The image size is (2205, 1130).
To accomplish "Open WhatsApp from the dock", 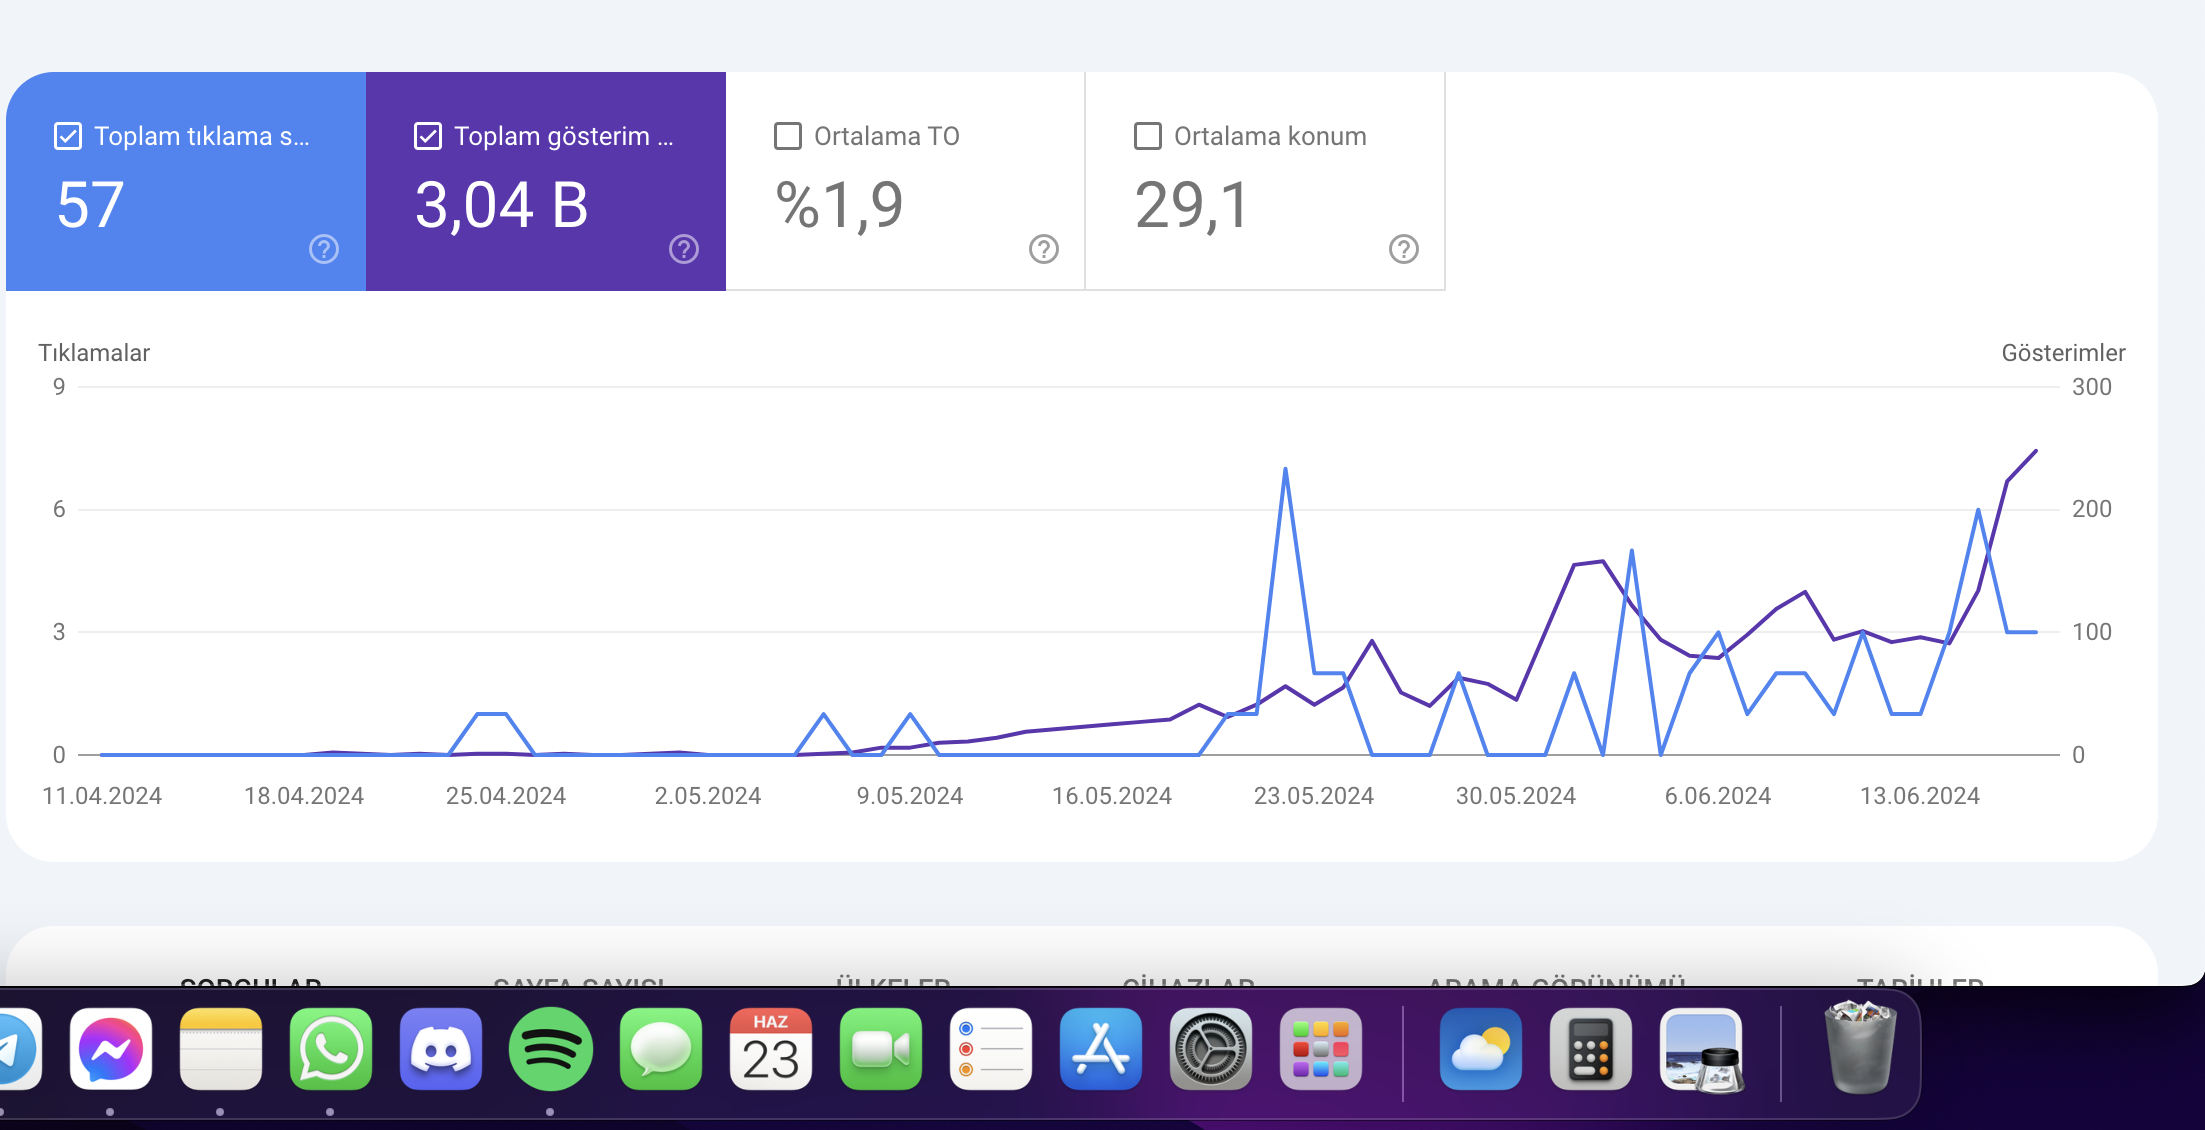I will coord(331,1049).
